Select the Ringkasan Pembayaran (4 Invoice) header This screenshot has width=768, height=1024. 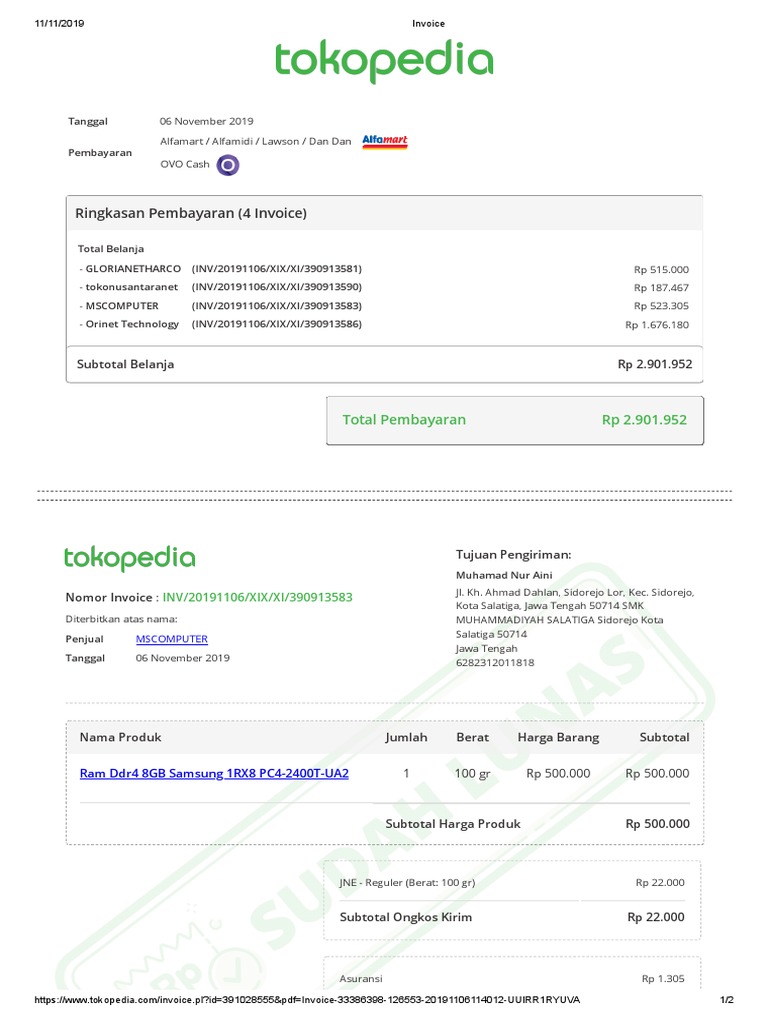point(191,213)
